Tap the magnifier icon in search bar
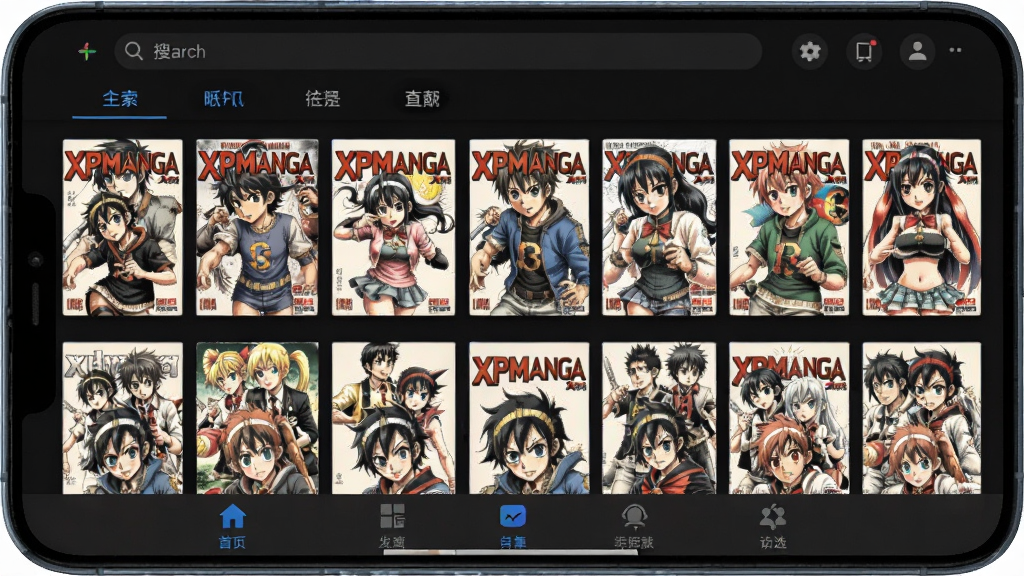The width and height of the screenshot is (1024, 576). pos(134,51)
